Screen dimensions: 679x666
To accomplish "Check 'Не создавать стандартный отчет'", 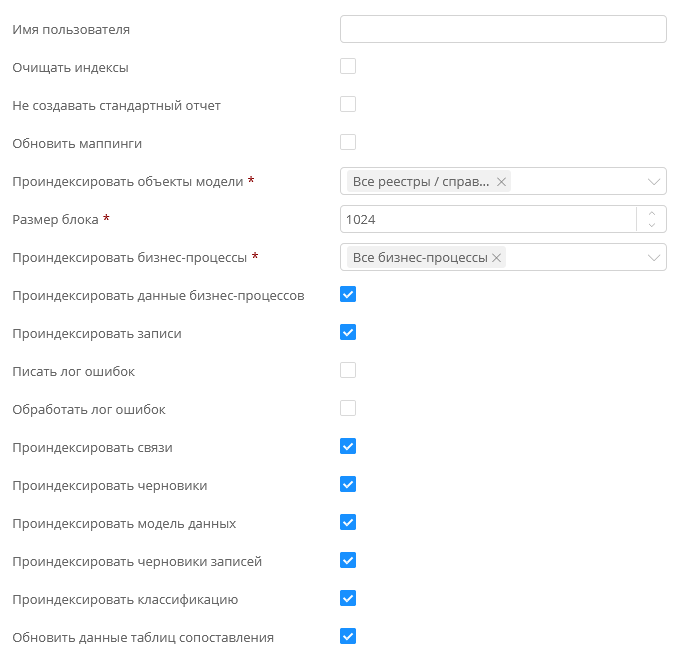I will pyautogui.click(x=348, y=104).
